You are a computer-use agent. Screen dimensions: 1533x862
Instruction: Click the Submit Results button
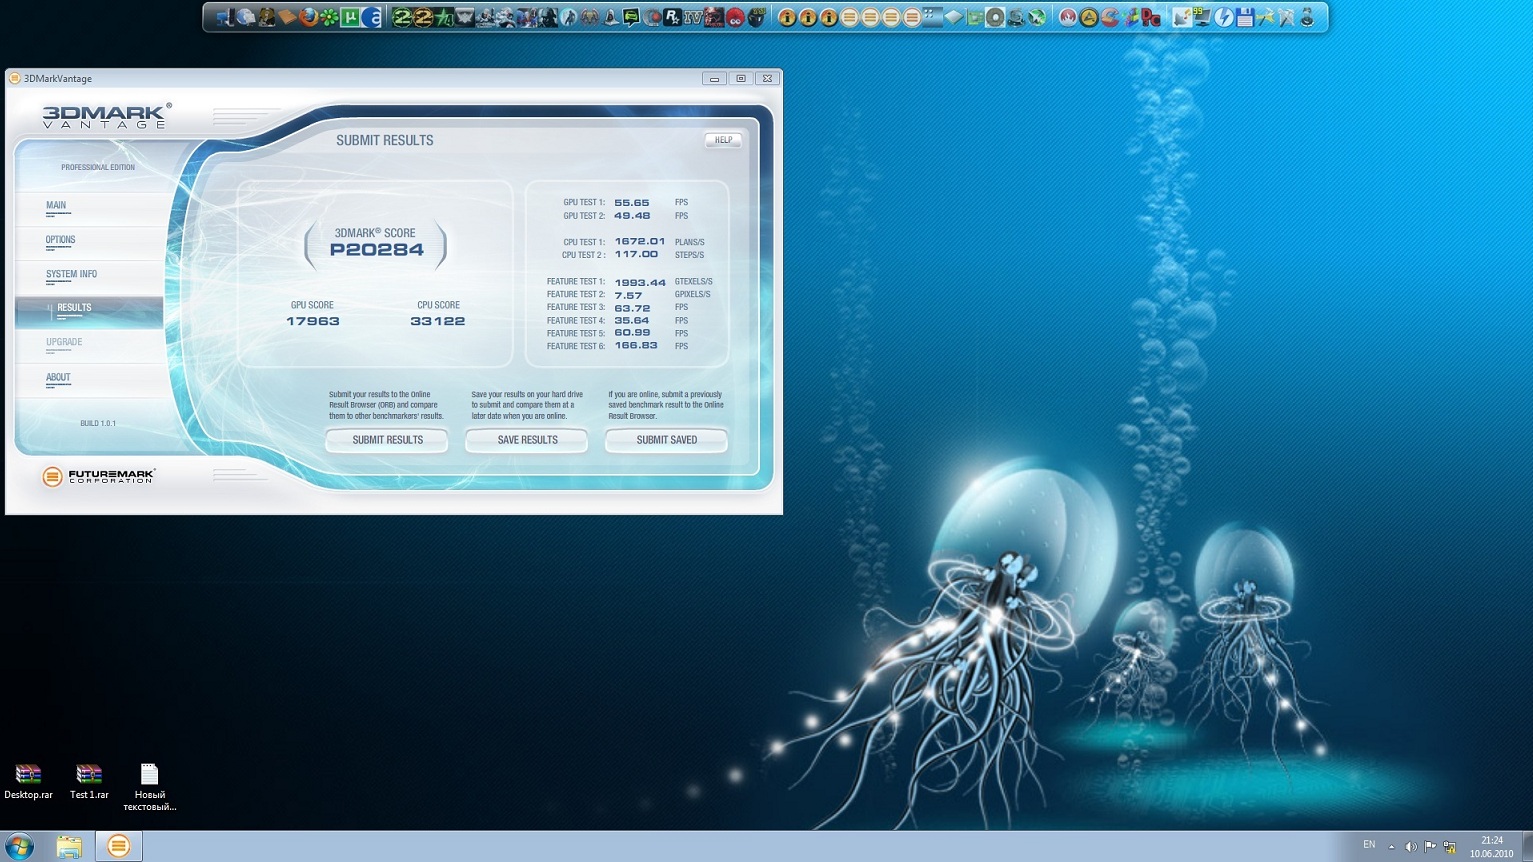pyautogui.click(x=387, y=440)
